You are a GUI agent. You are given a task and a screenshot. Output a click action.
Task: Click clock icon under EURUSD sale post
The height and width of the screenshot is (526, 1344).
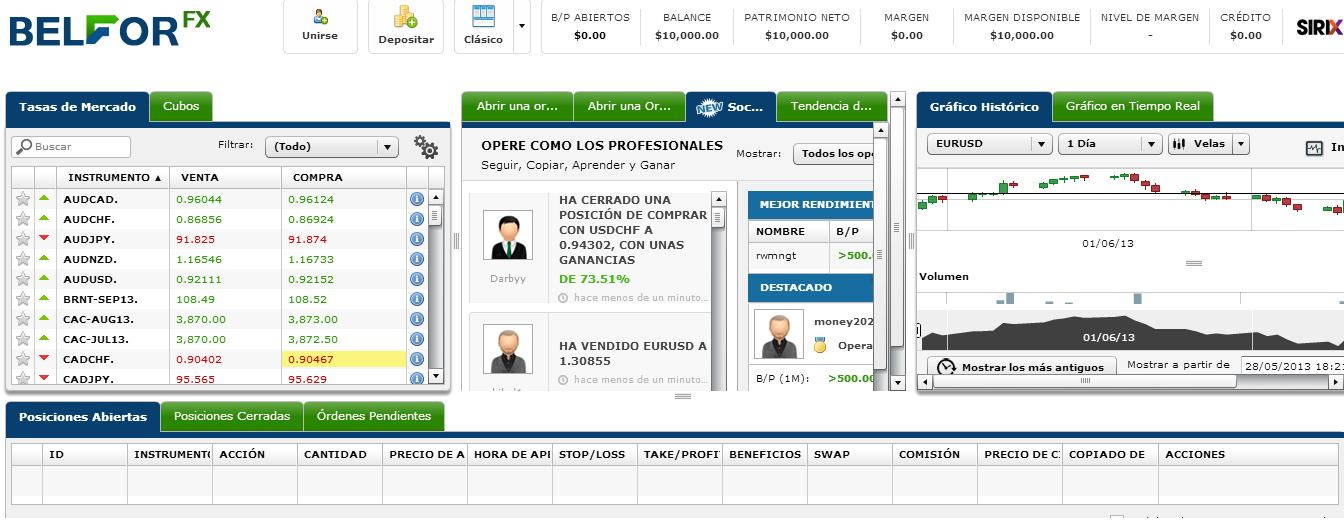tap(563, 380)
